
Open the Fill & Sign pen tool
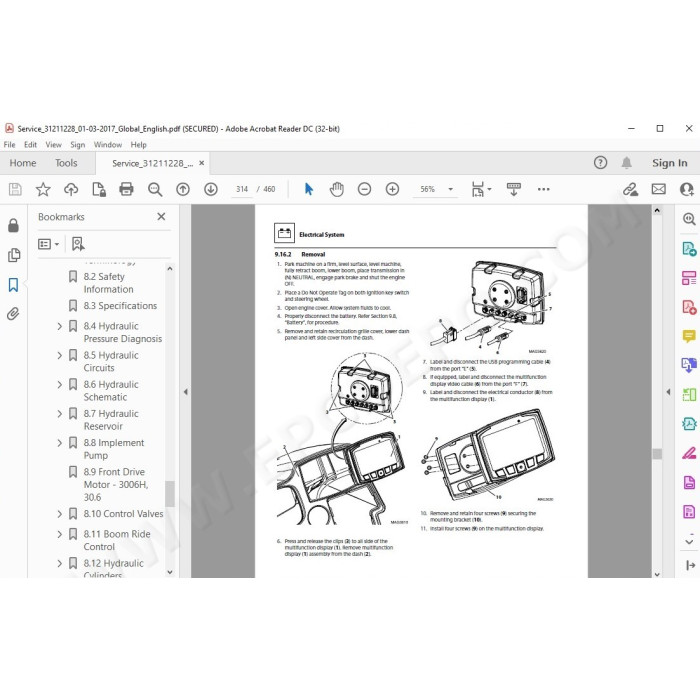[x=689, y=454]
